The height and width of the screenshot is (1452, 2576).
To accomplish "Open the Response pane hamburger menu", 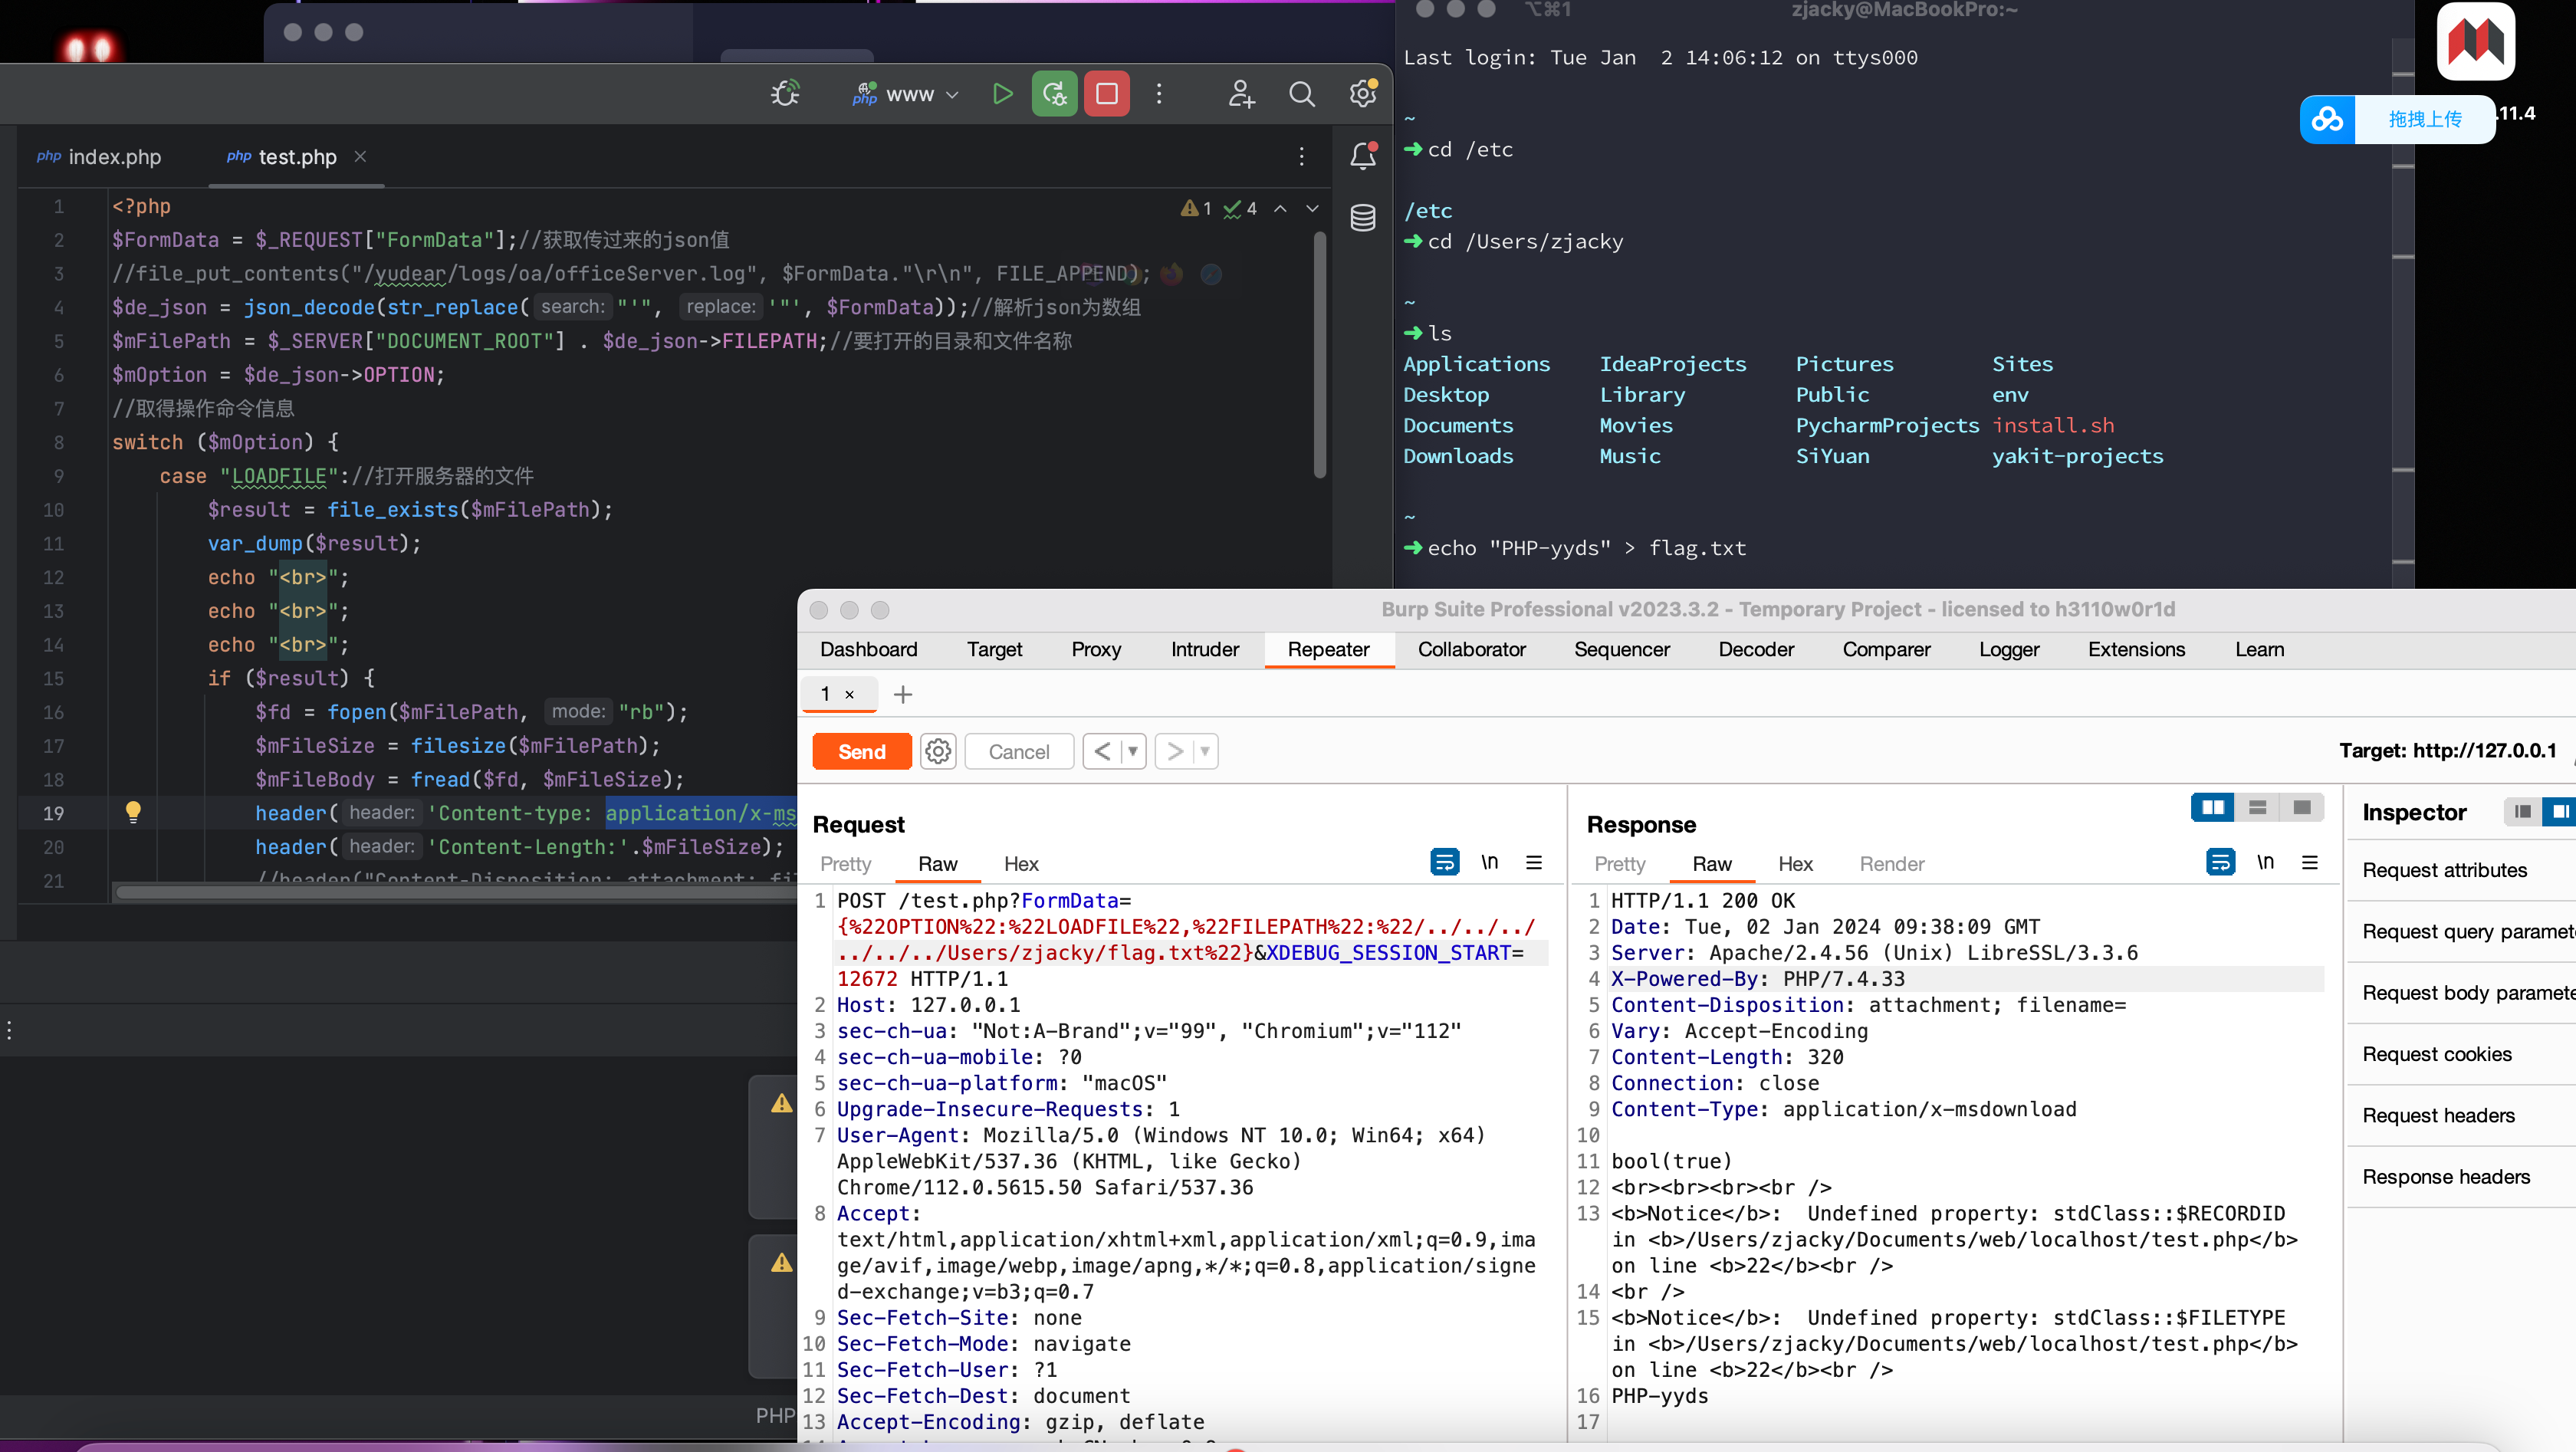I will pyautogui.click(x=2310, y=862).
